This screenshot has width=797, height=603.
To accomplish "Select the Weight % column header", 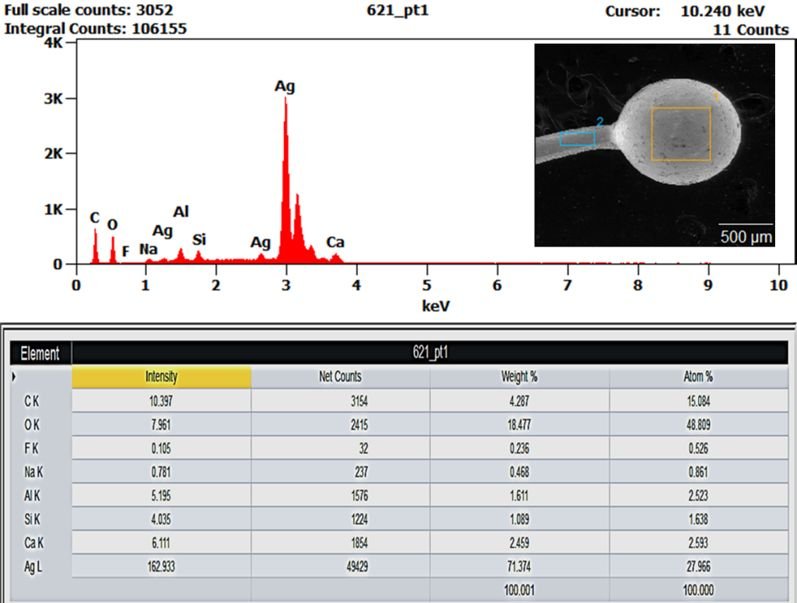I will click(519, 377).
